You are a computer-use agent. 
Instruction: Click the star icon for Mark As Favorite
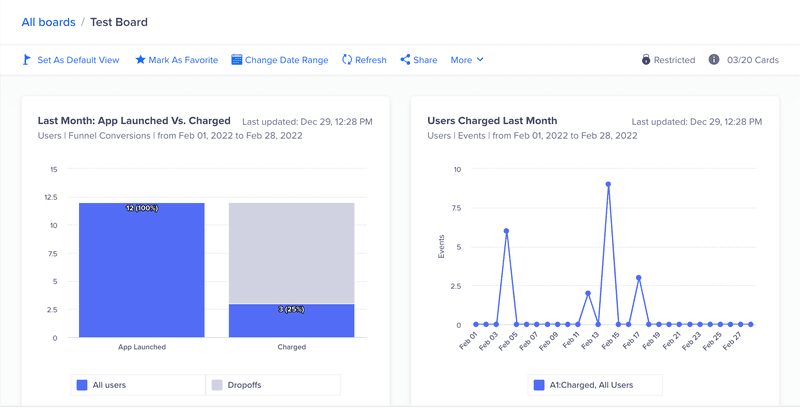(x=140, y=60)
